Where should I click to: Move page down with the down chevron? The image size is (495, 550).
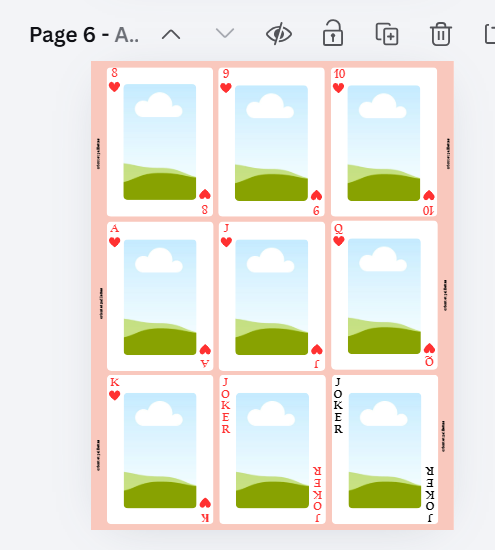pos(225,34)
